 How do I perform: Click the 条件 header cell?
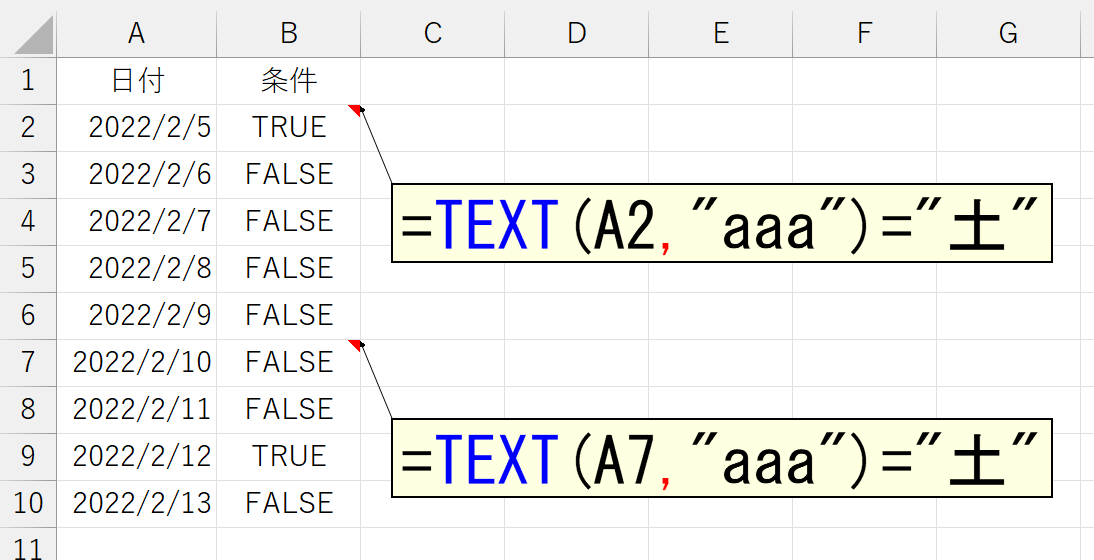coord(289,81)
